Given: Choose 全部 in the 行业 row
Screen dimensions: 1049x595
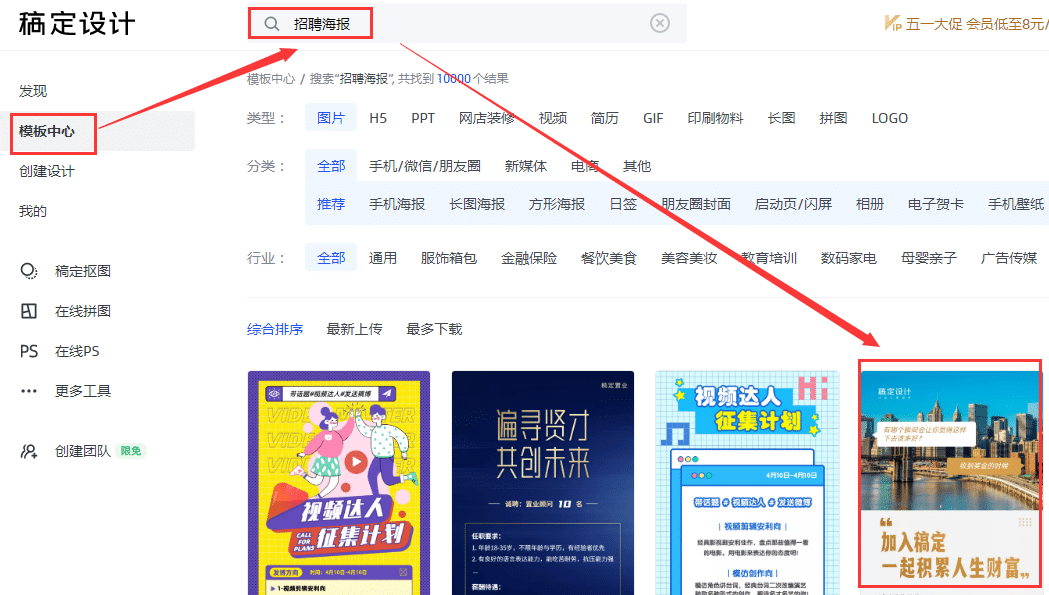Looking at the screenshot, I should tap(331, 258).
